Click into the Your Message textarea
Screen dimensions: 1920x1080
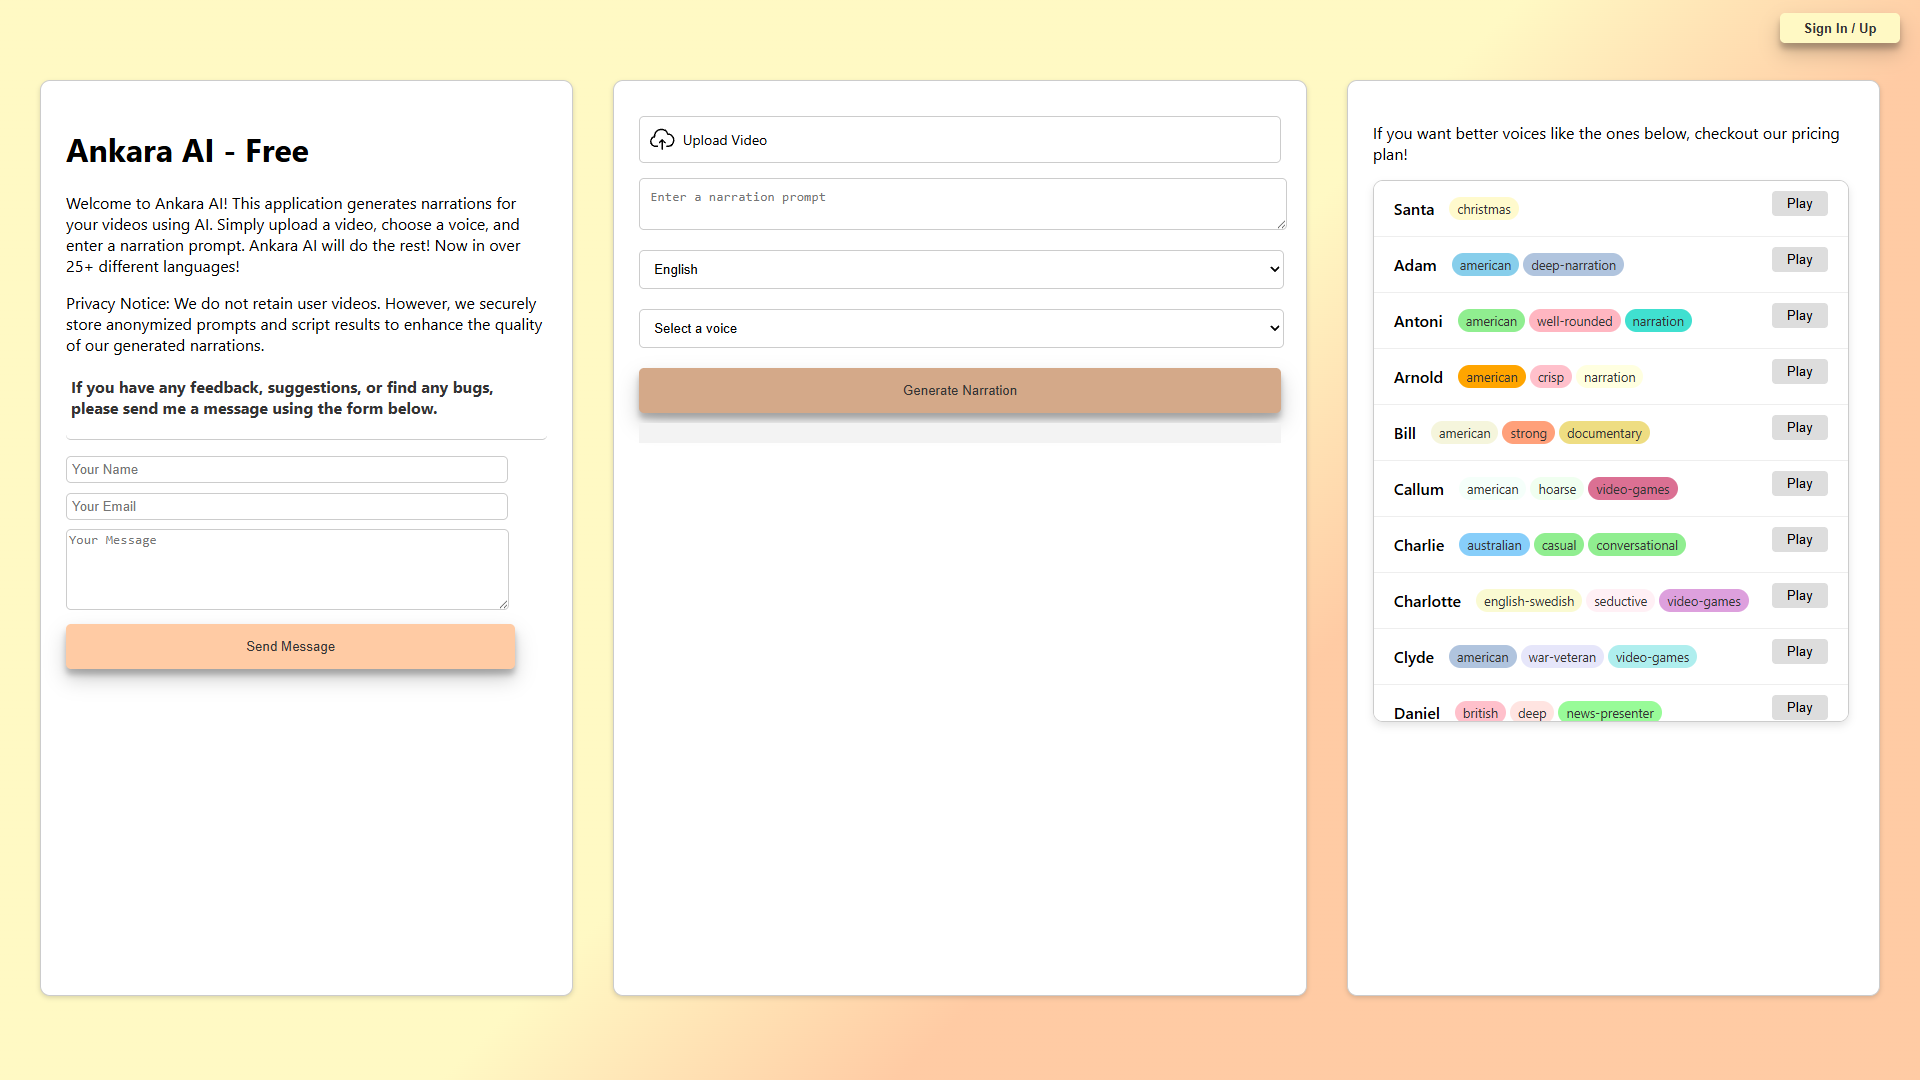287,570
